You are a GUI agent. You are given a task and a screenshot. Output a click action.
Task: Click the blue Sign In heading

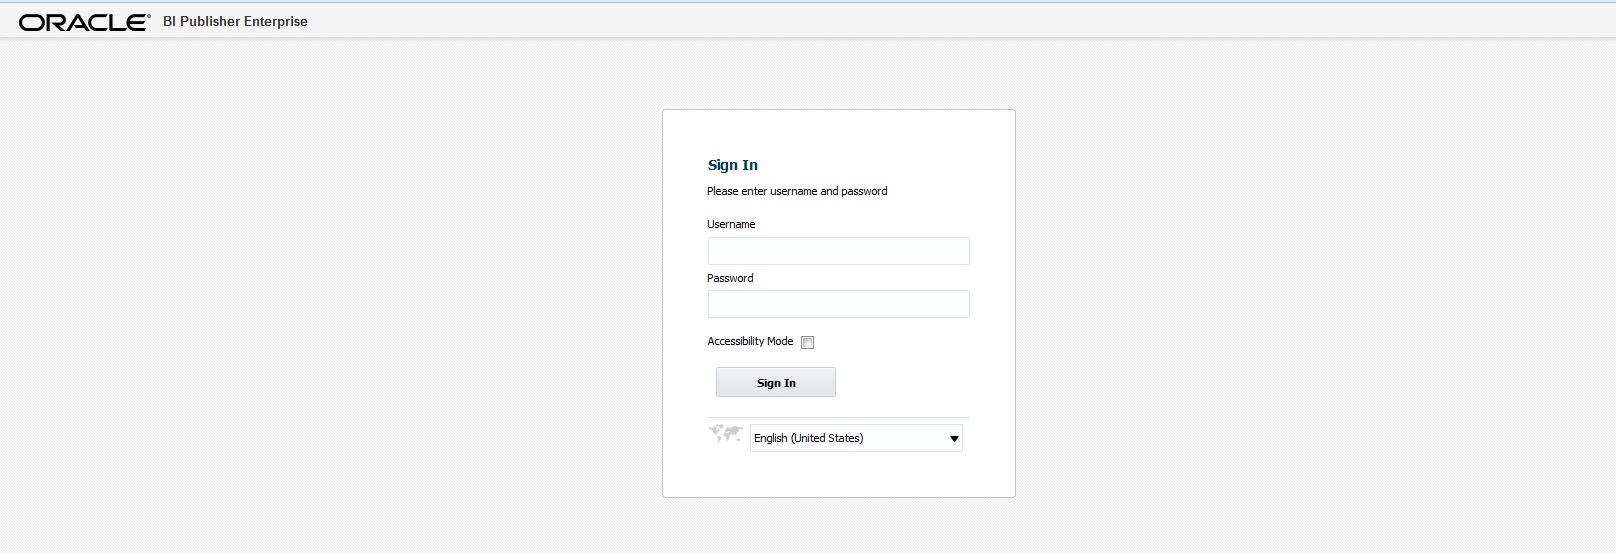pos(733,165)
